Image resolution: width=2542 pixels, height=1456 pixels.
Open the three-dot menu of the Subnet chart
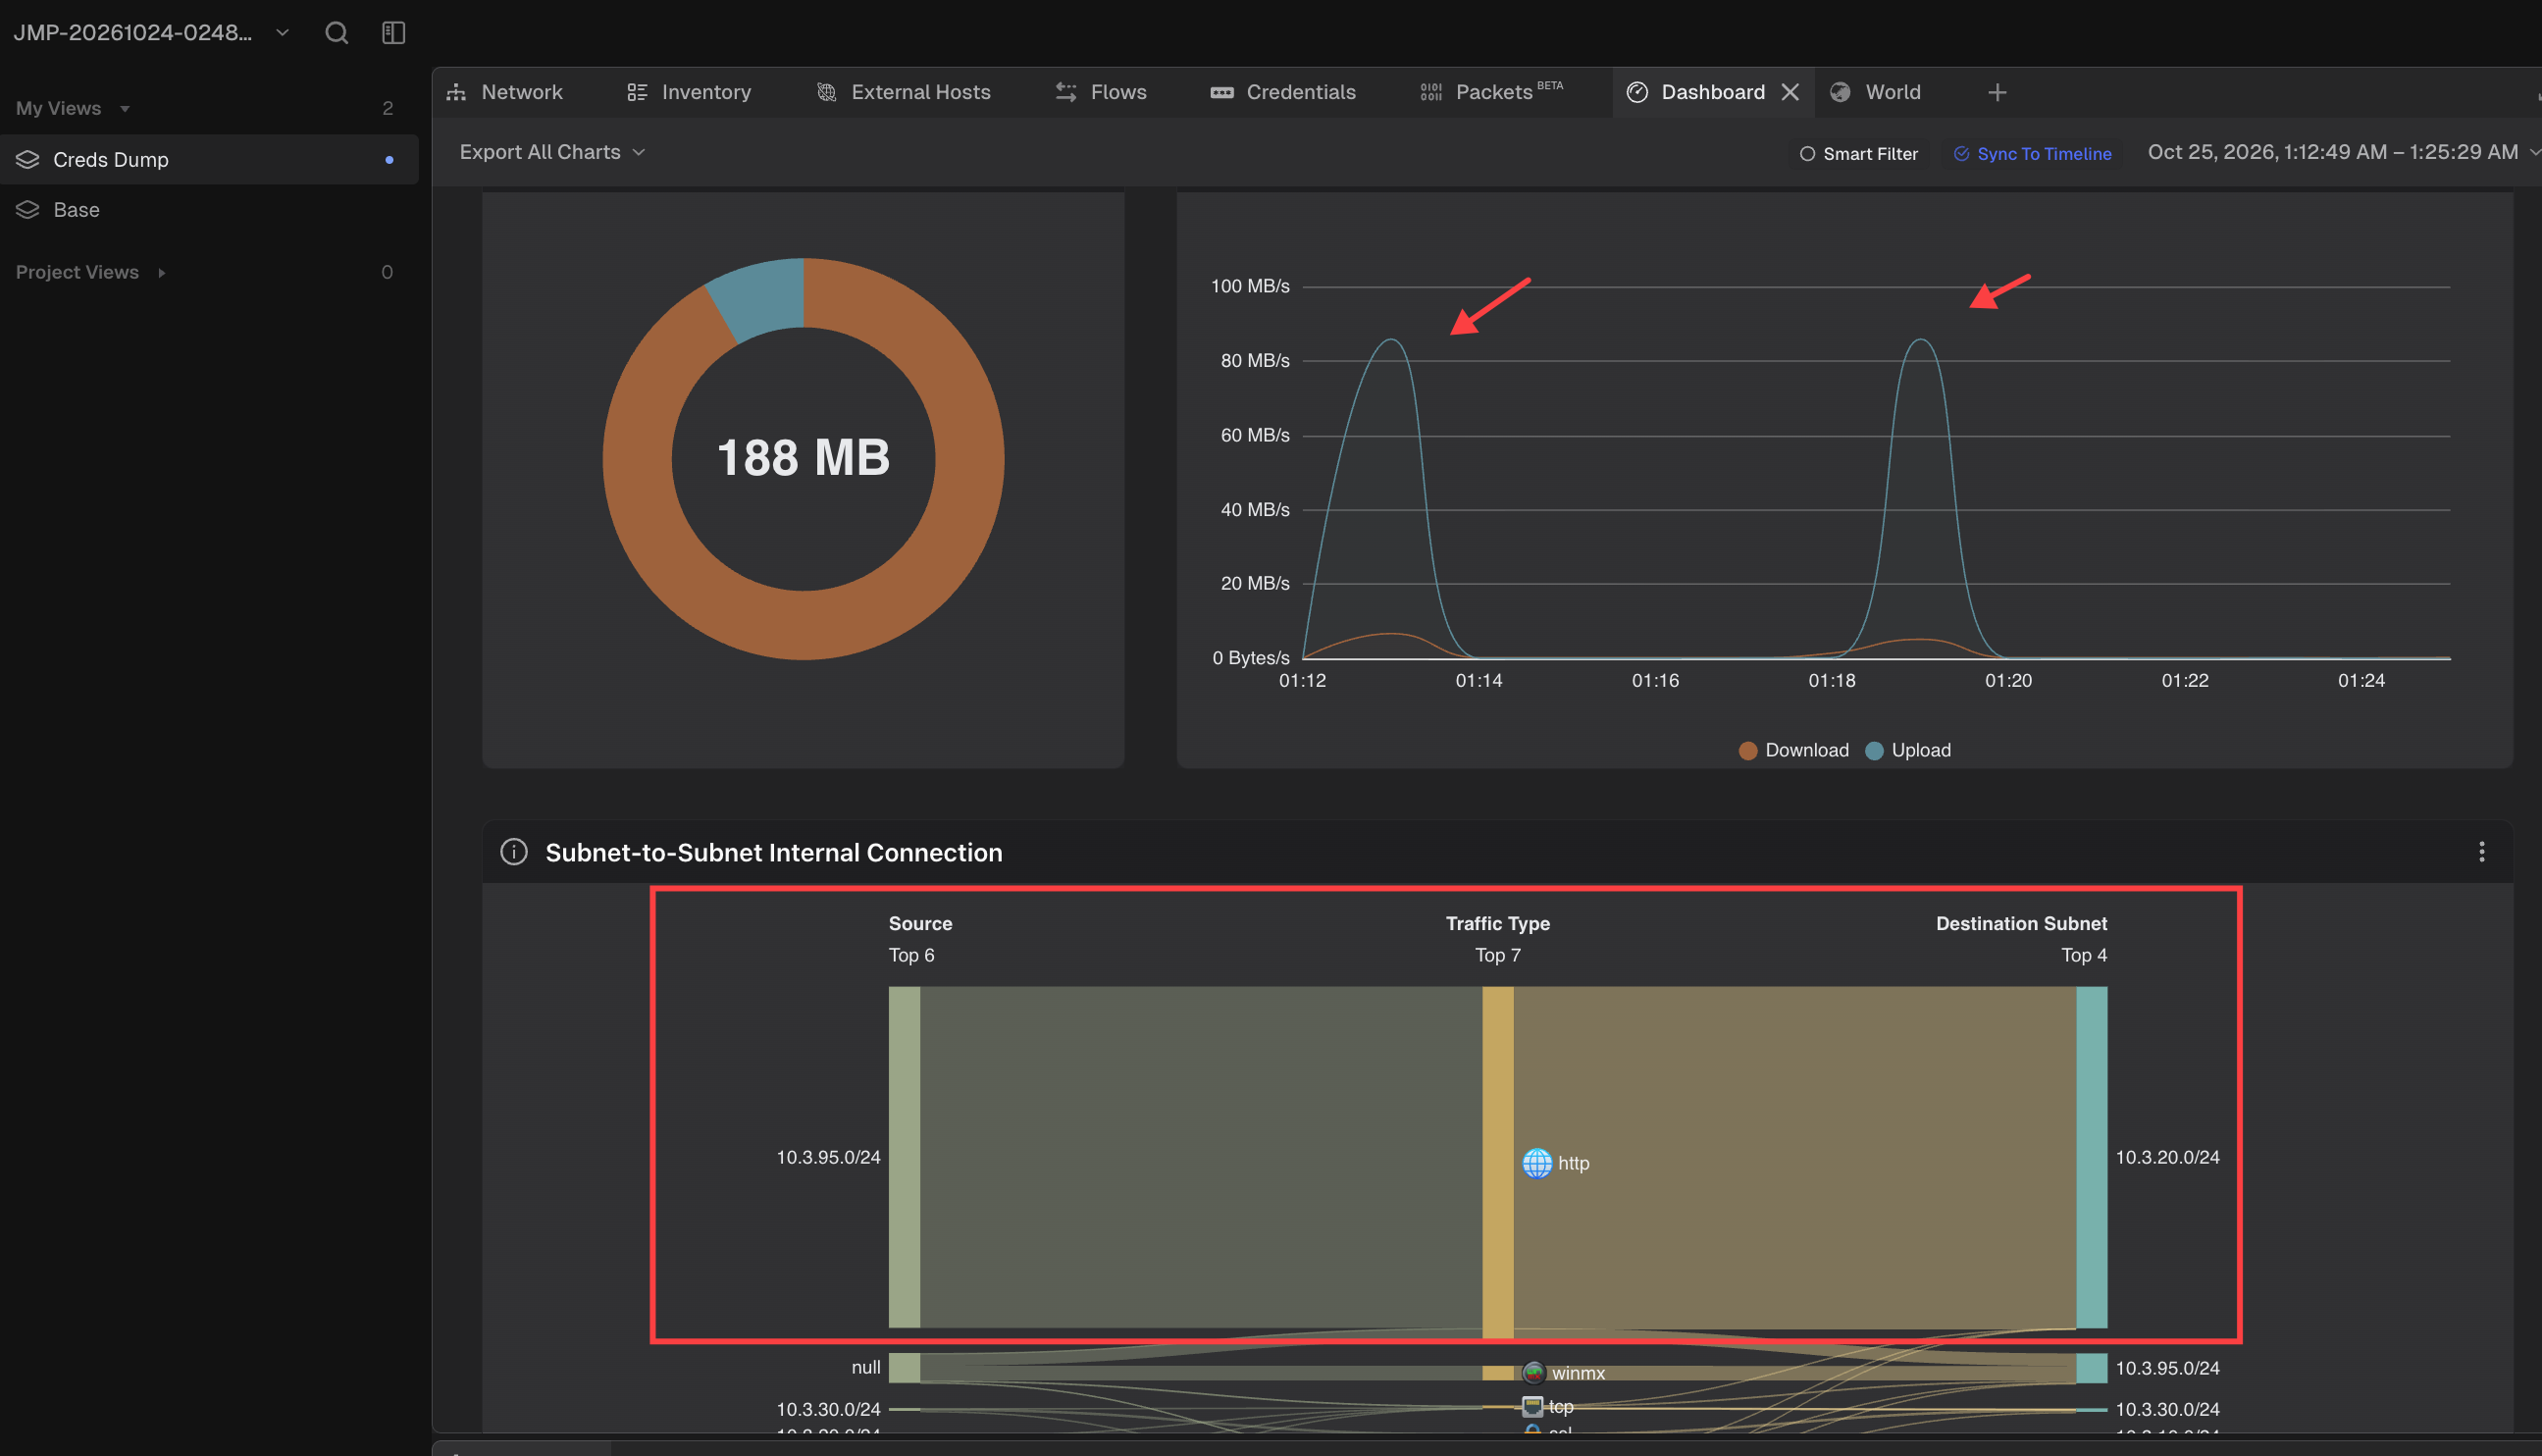(x=2481, y=852)
